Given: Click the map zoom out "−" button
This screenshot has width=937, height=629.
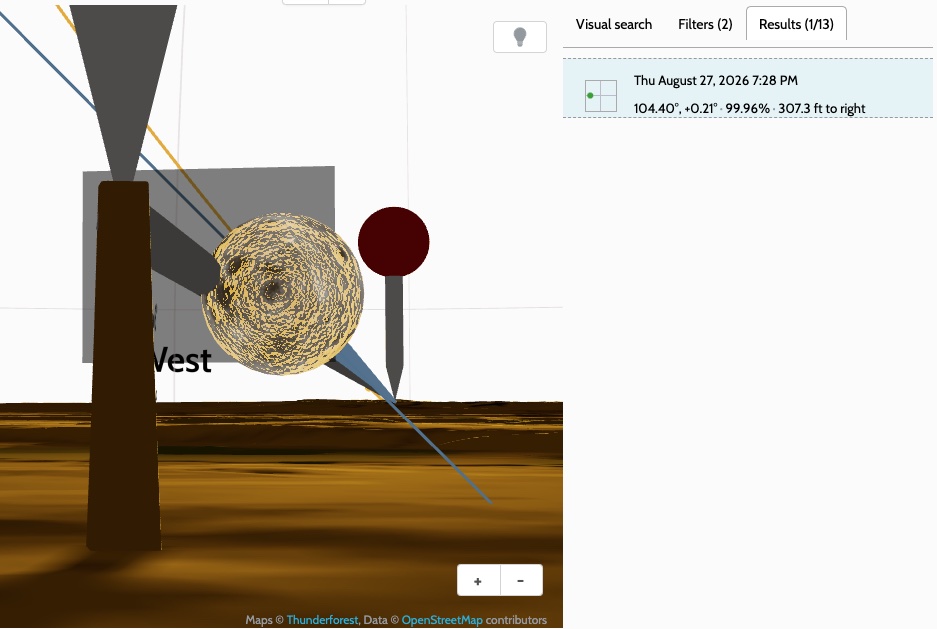Looking at the screenshot, I should (521, 580).
